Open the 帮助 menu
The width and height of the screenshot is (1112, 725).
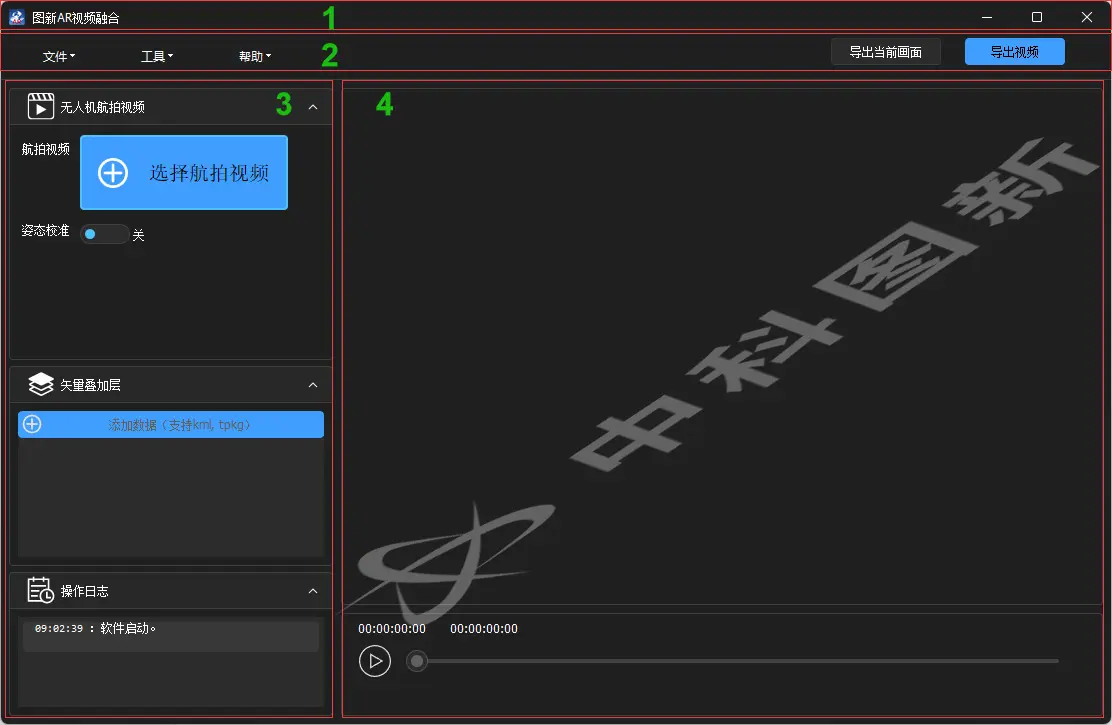(255, 56)
